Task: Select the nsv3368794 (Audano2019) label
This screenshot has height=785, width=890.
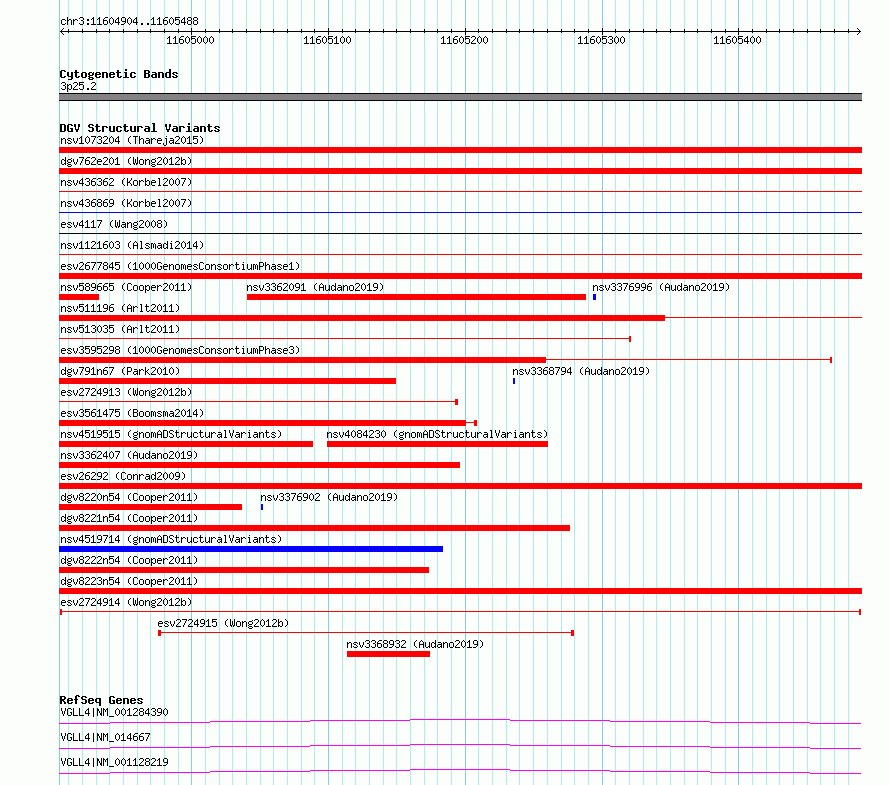Action: click(581, 371)
